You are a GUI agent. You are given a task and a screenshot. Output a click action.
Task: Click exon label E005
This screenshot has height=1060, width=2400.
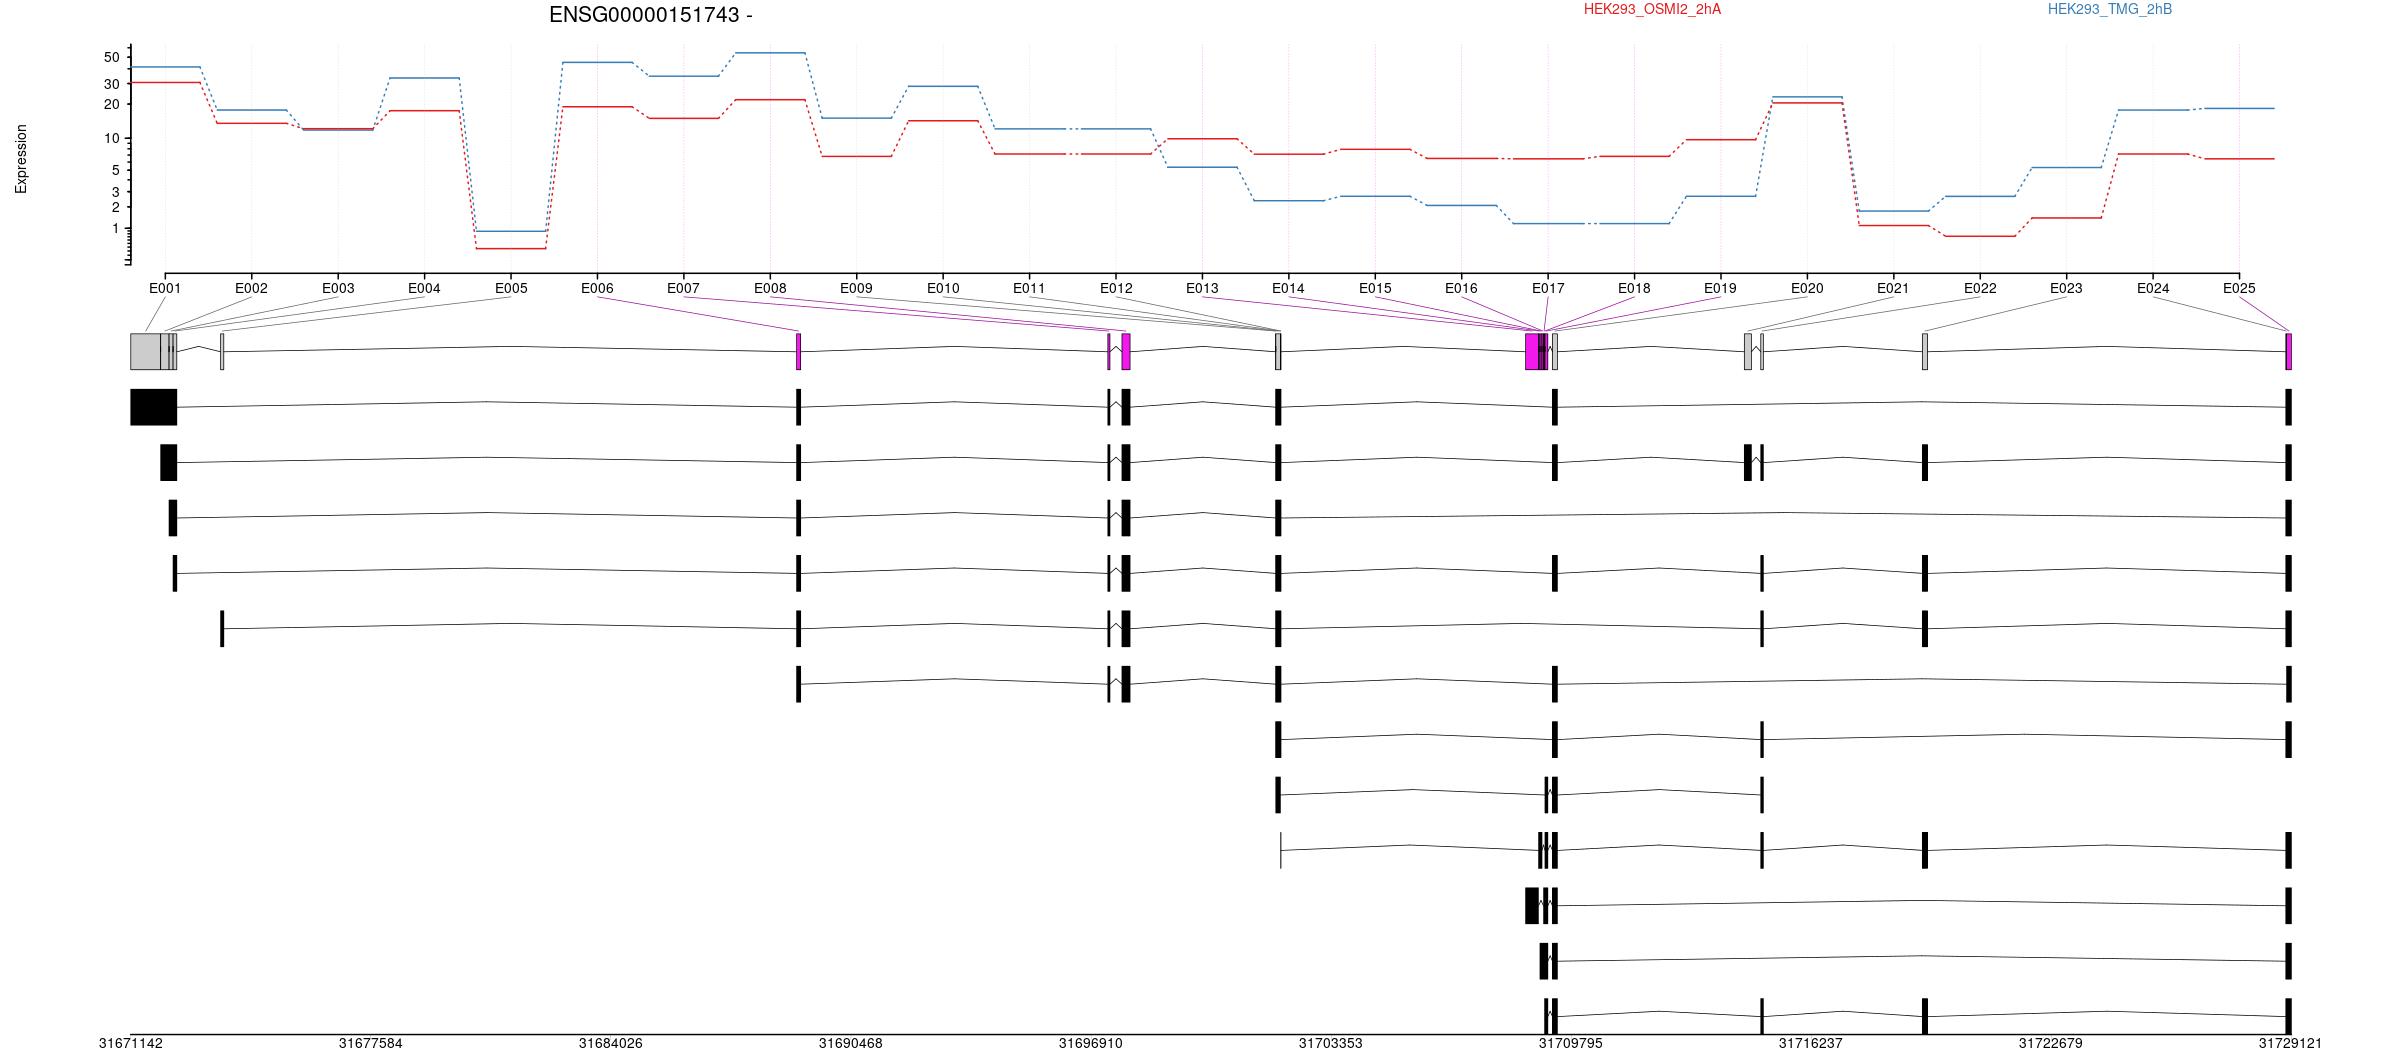coord(511,288)
